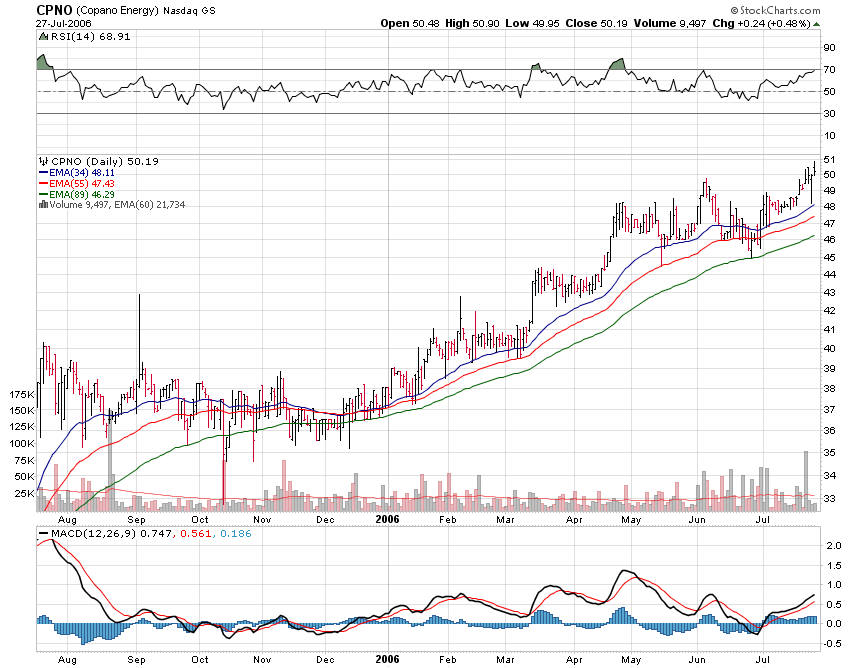Click the RSI(14) 68.91 indicator label
This screenshot has height=668, width=850.
[x=91, y=37]
